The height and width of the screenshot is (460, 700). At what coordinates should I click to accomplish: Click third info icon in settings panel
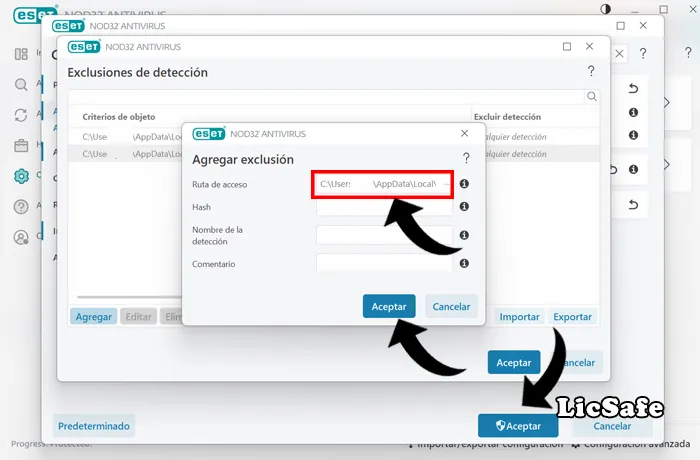[633, 169]
